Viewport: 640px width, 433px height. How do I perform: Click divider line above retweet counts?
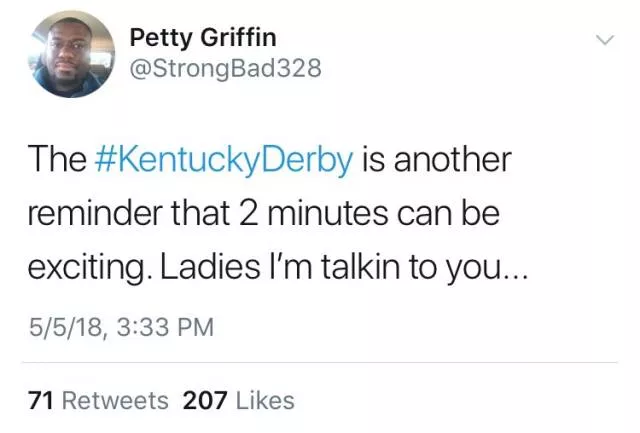(320, 362)
